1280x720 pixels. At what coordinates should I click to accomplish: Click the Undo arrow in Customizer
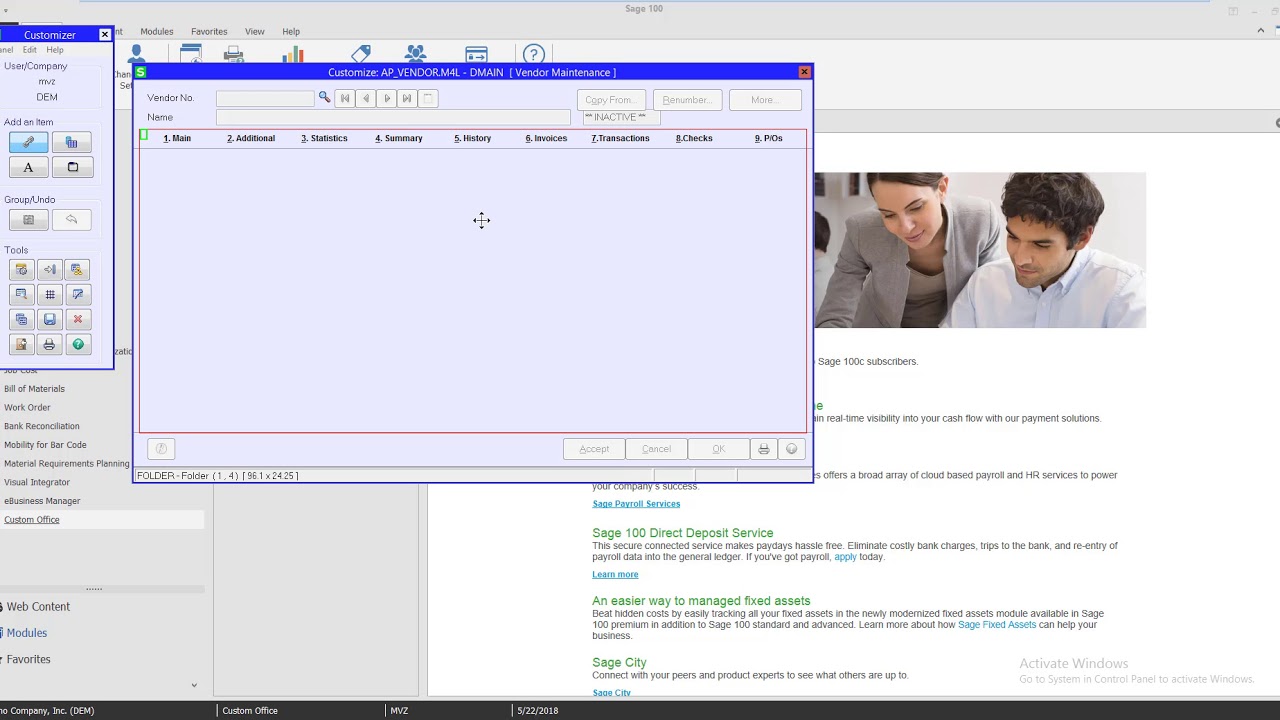click(72, 220)
